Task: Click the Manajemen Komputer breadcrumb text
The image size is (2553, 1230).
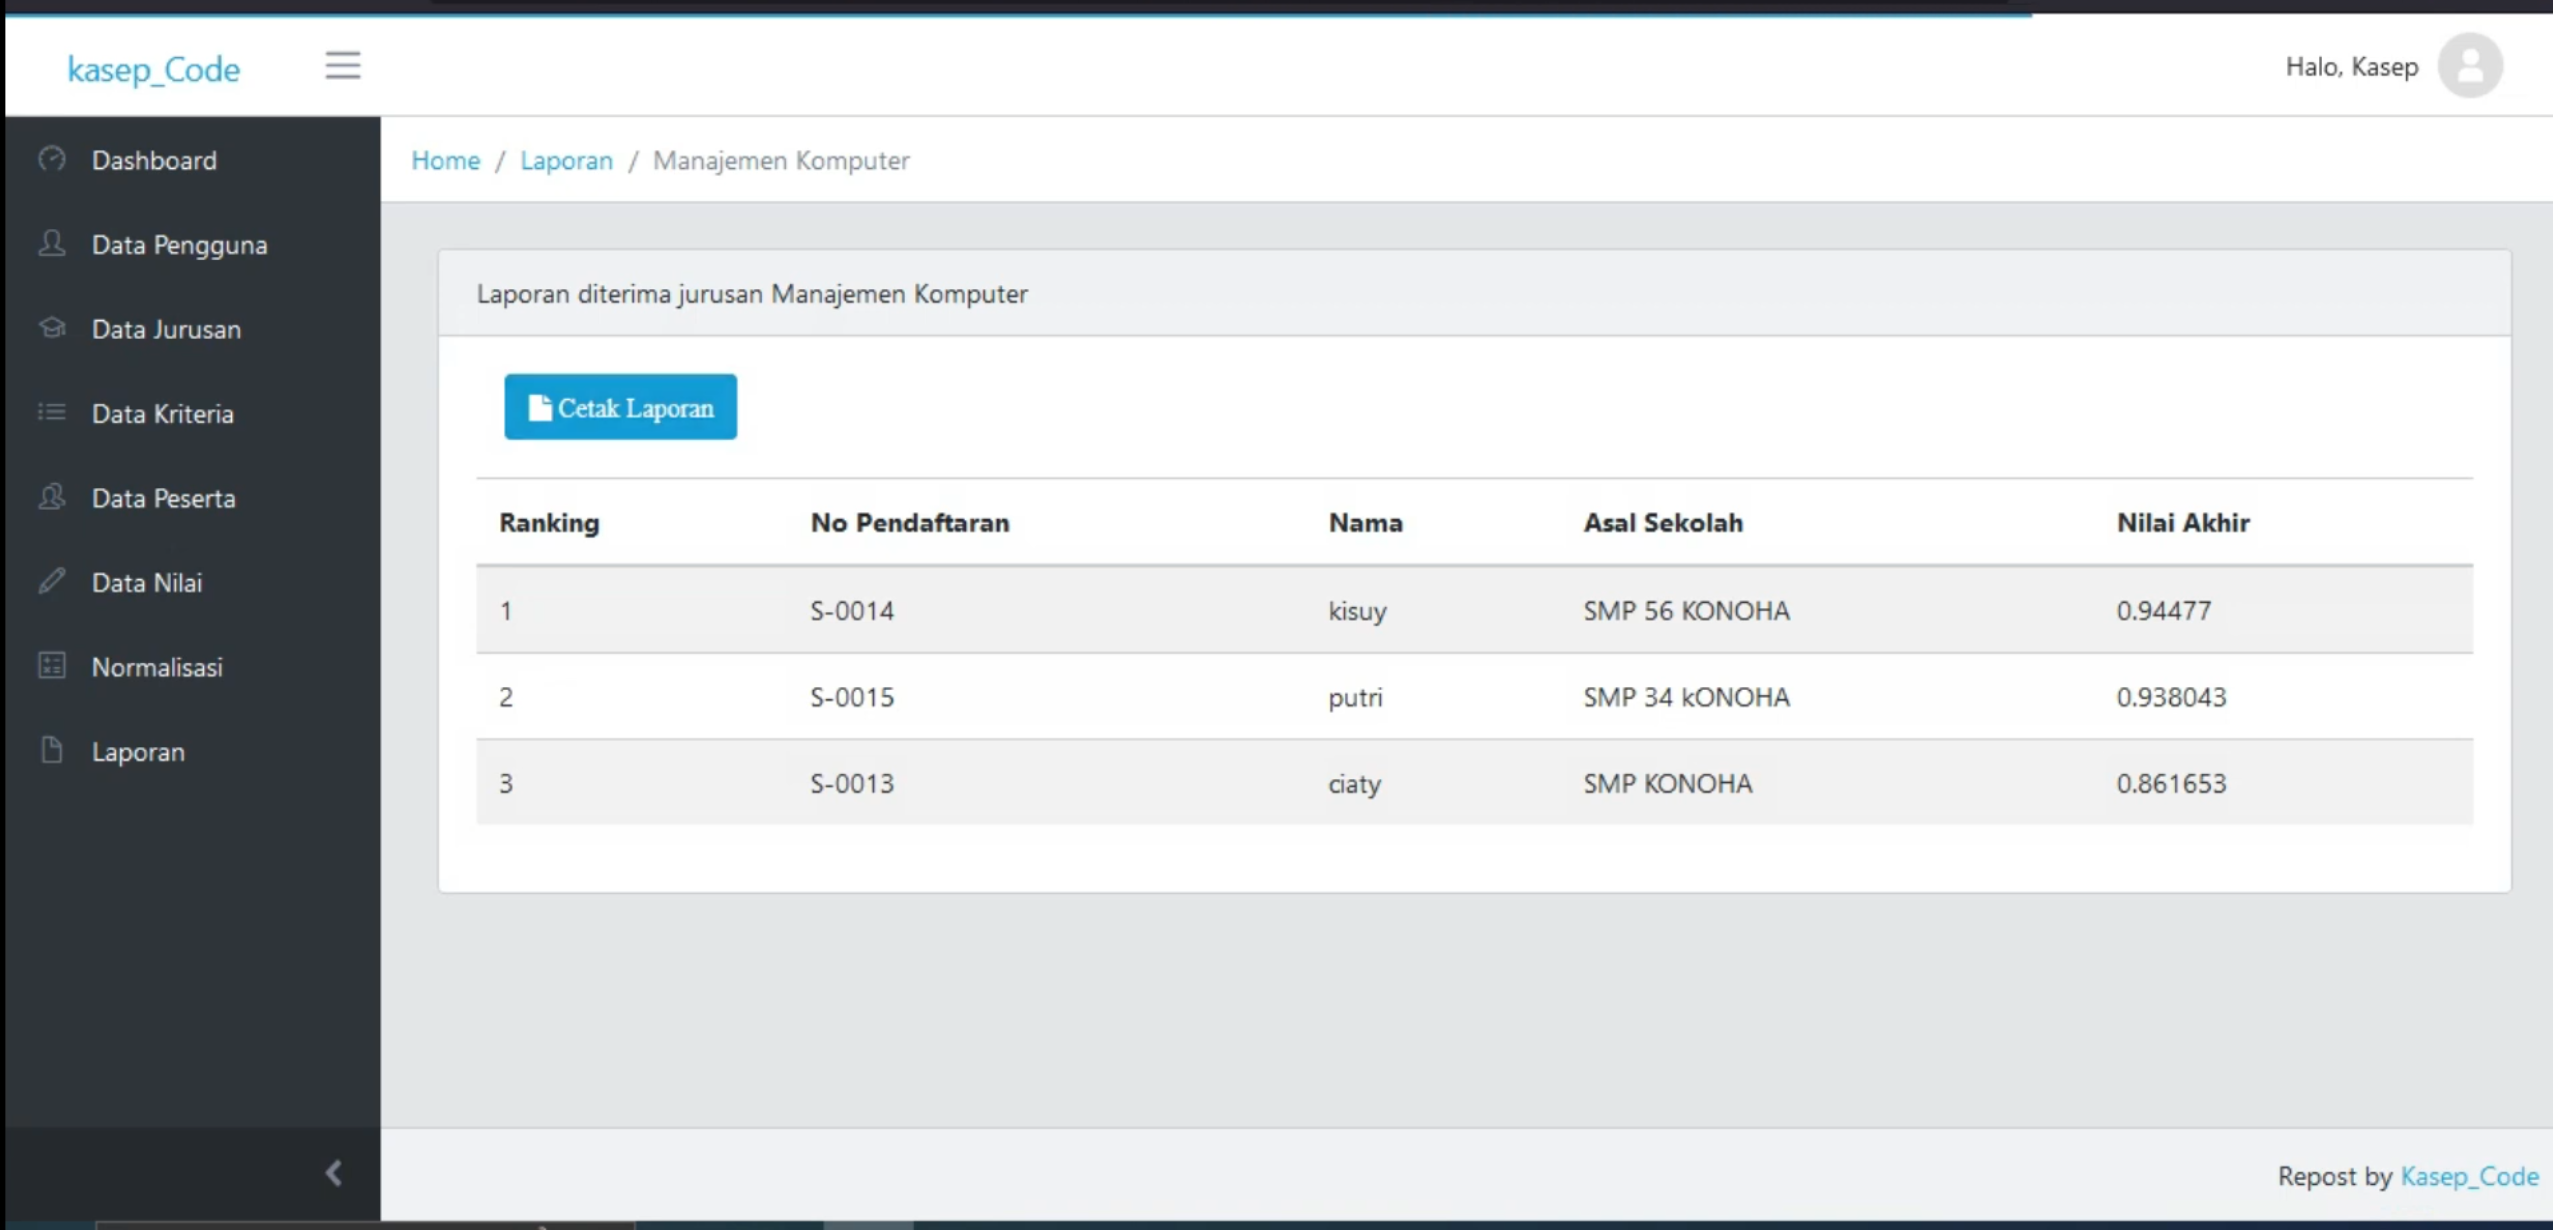Action: [x=781, y=160]
